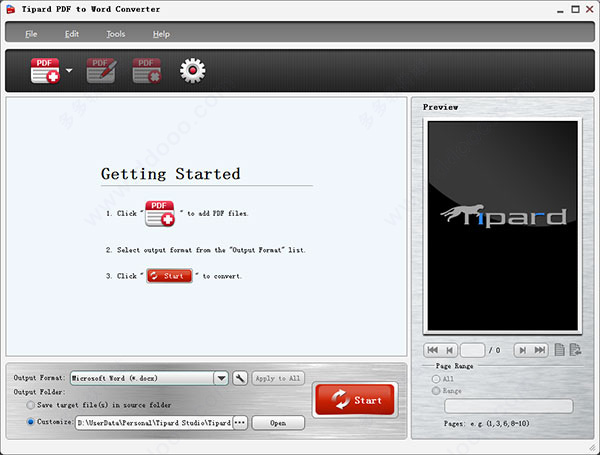Open the Help menu
The width and height of the screenshot is (600, 455).
click(161, 34)
